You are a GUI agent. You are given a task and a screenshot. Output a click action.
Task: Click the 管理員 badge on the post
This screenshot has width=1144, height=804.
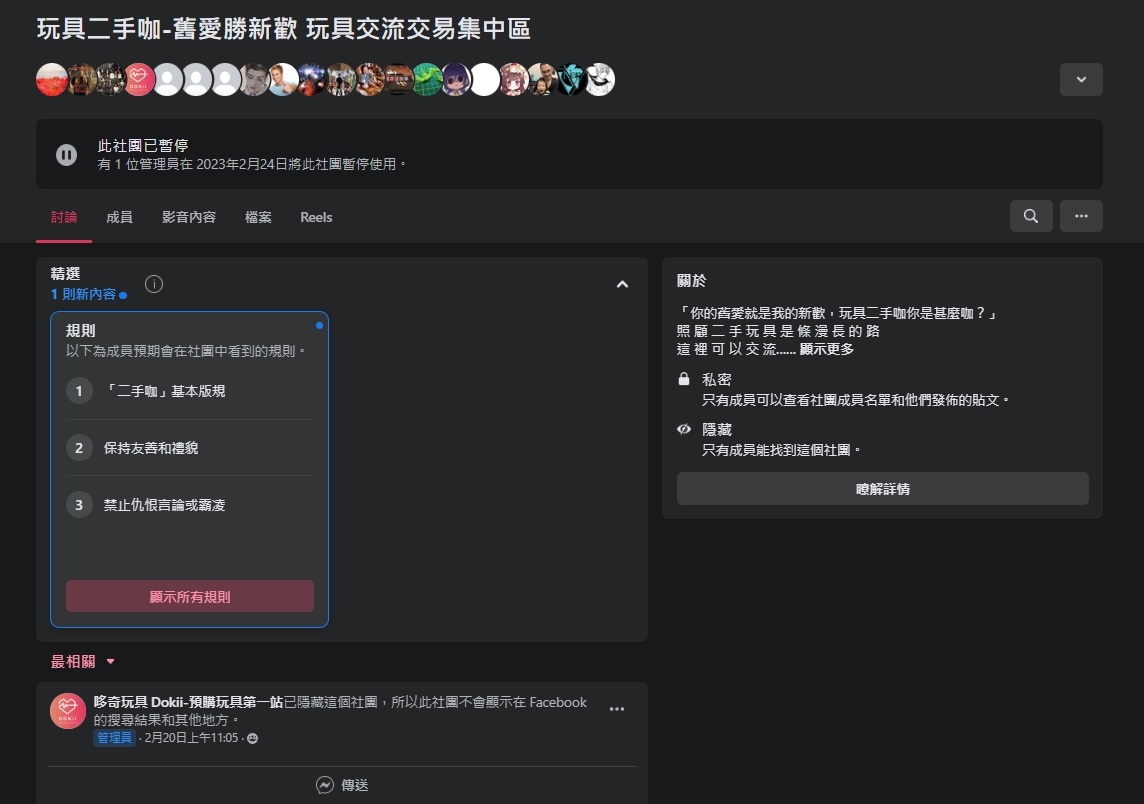115,738
